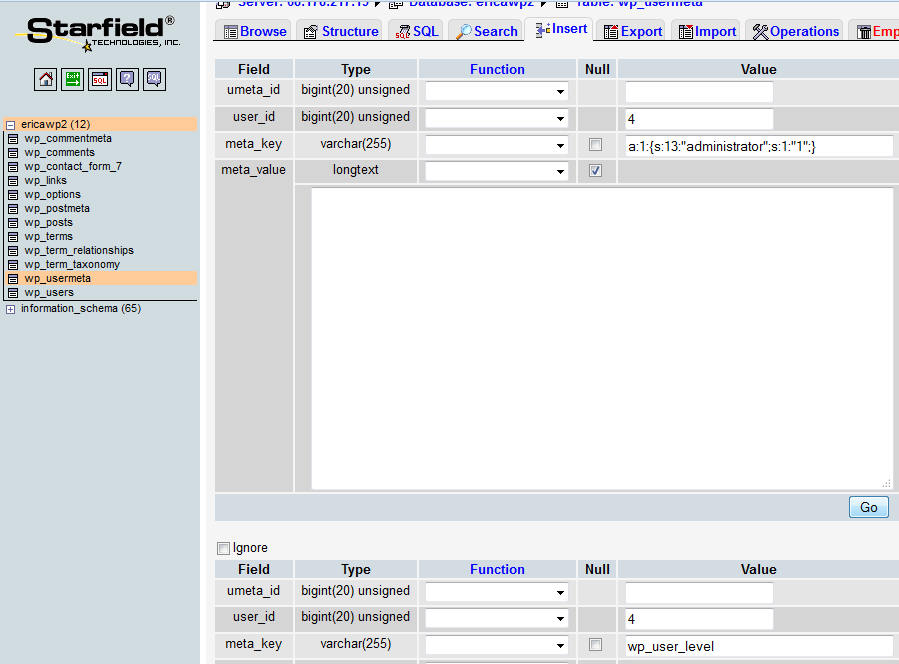Click the table icon beside wp_users

(x=13, y=293)
